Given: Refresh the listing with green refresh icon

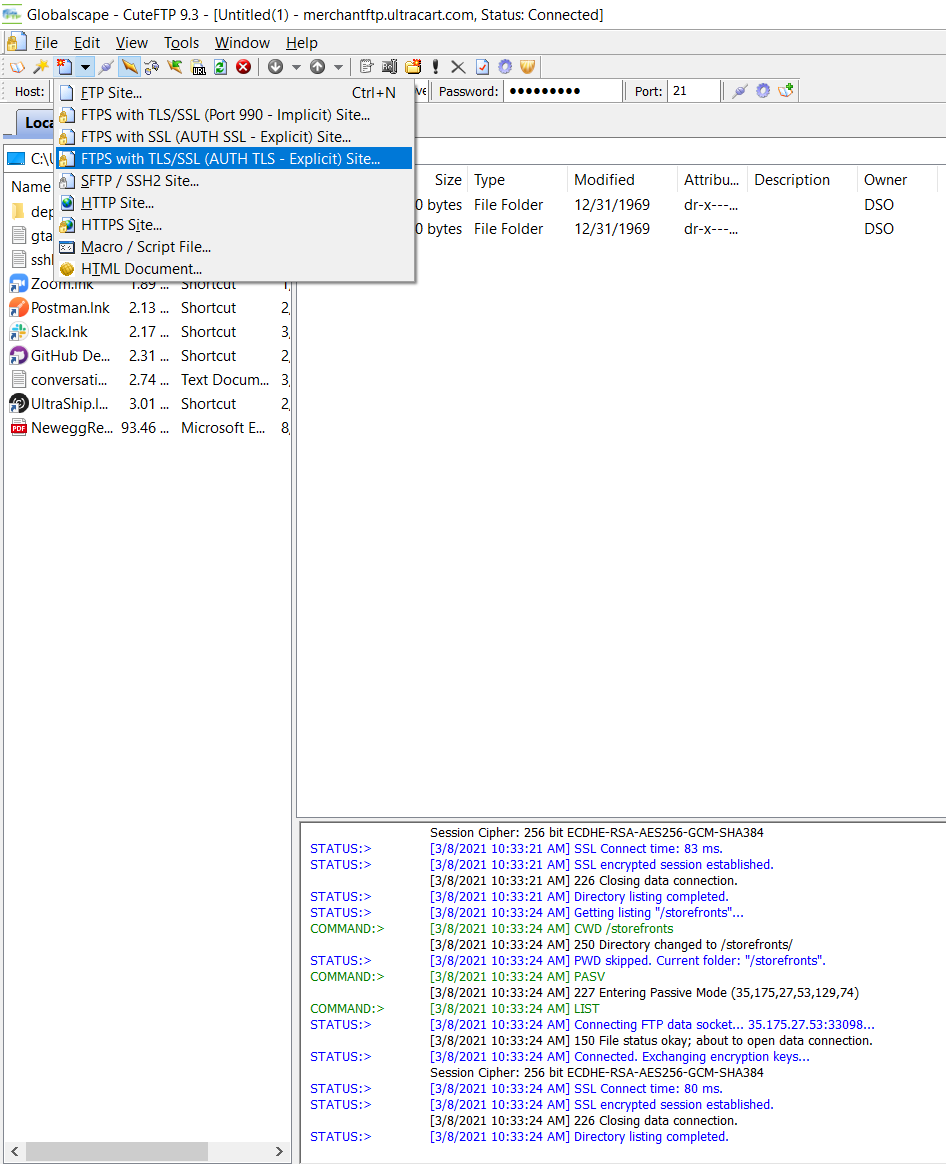Looking at the screenshot, I should coord(221,67).
